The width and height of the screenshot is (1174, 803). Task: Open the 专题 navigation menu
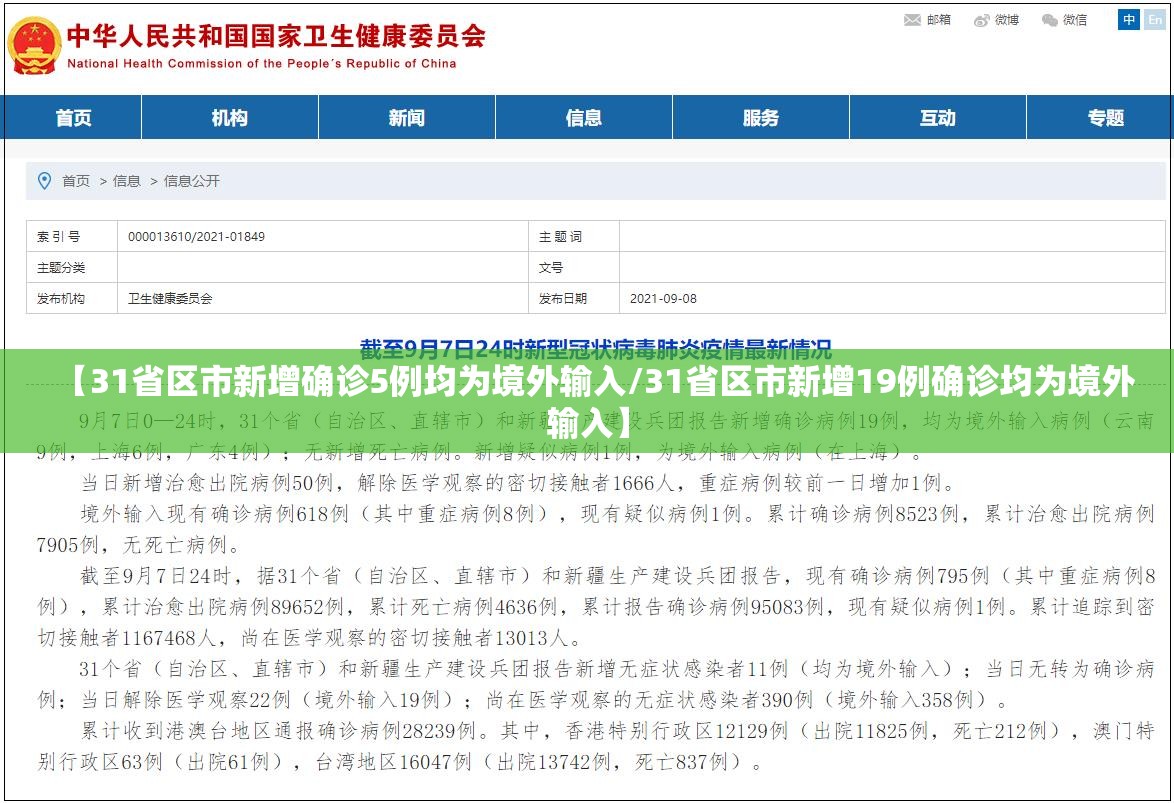(x=1106, y=118)
